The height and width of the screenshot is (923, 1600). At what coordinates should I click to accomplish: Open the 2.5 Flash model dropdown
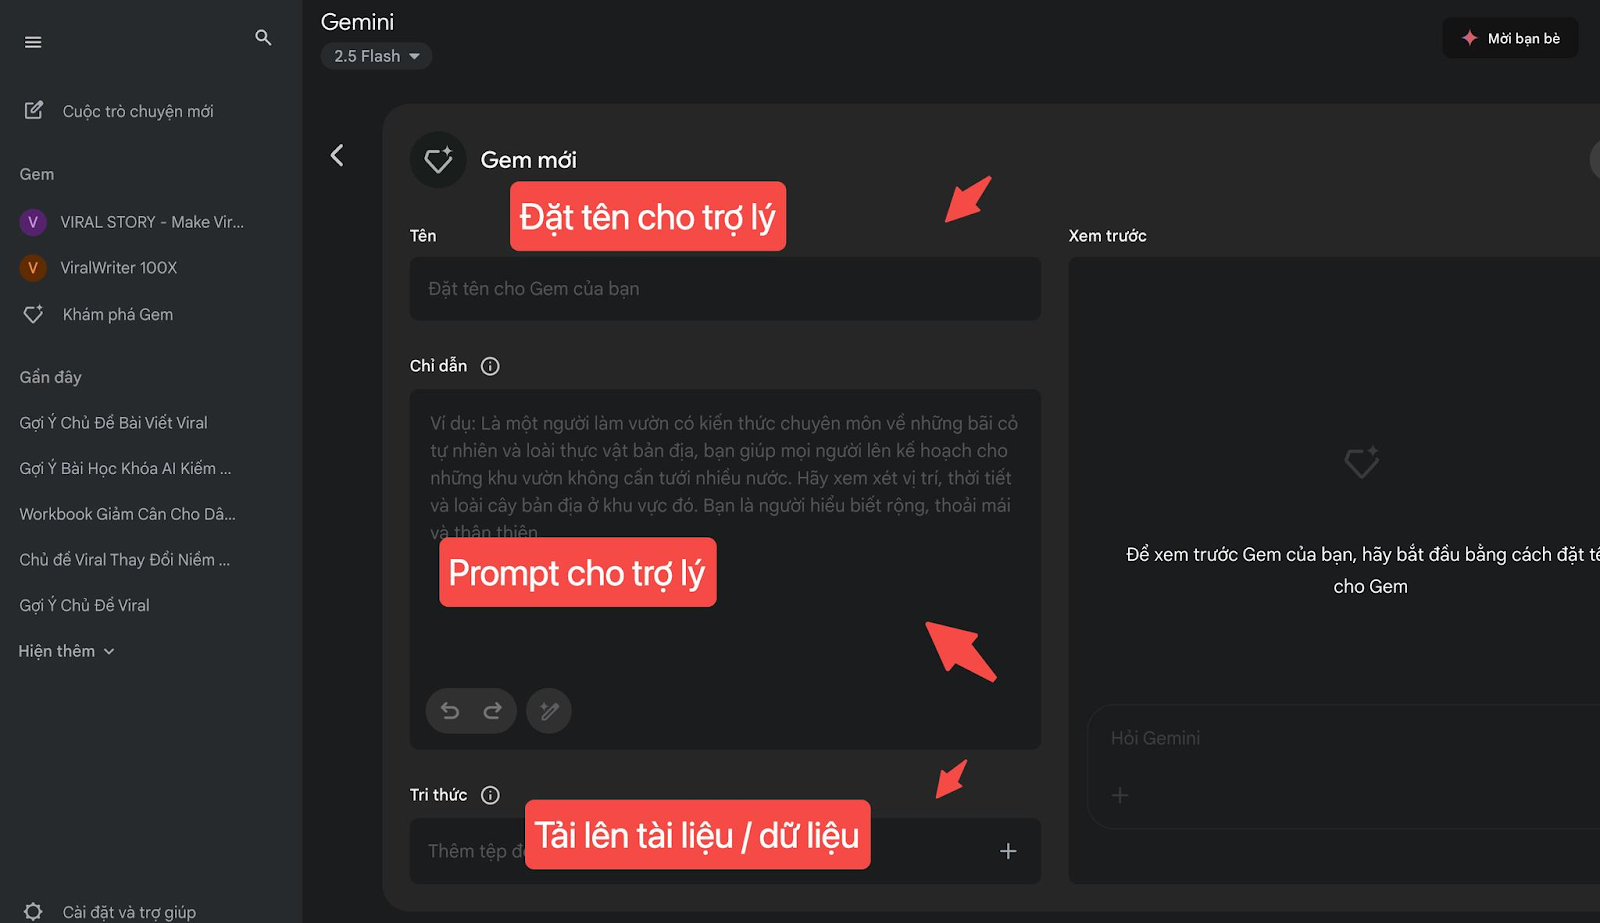click(376, 56)
